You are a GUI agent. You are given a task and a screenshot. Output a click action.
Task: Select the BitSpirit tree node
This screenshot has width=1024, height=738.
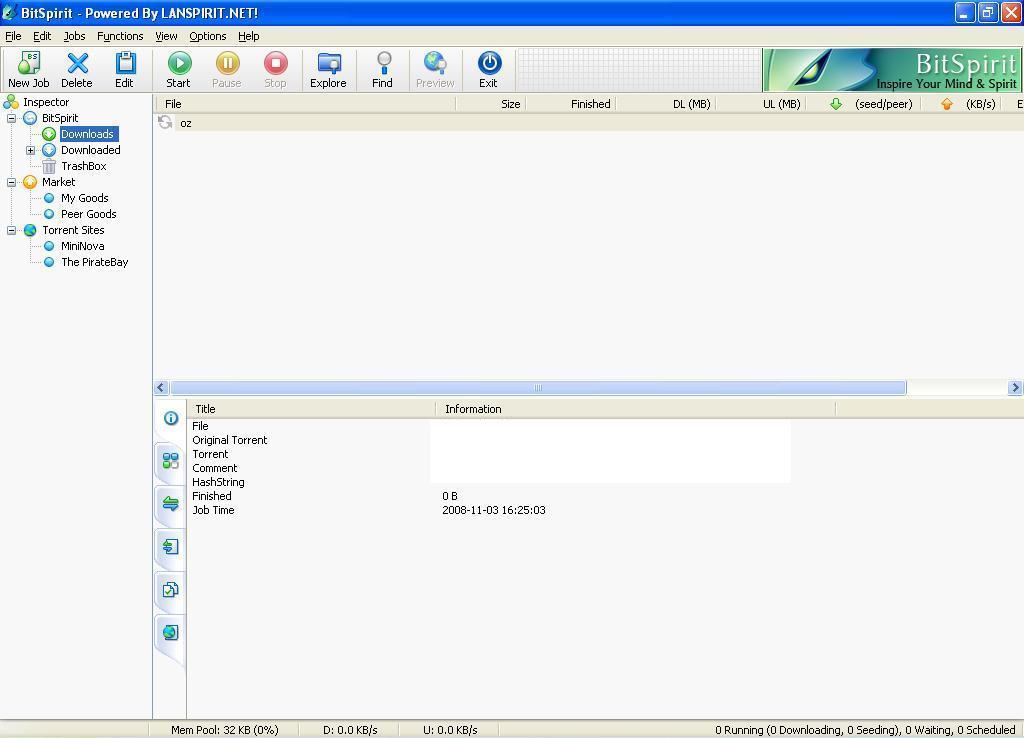tap(60, 118)
